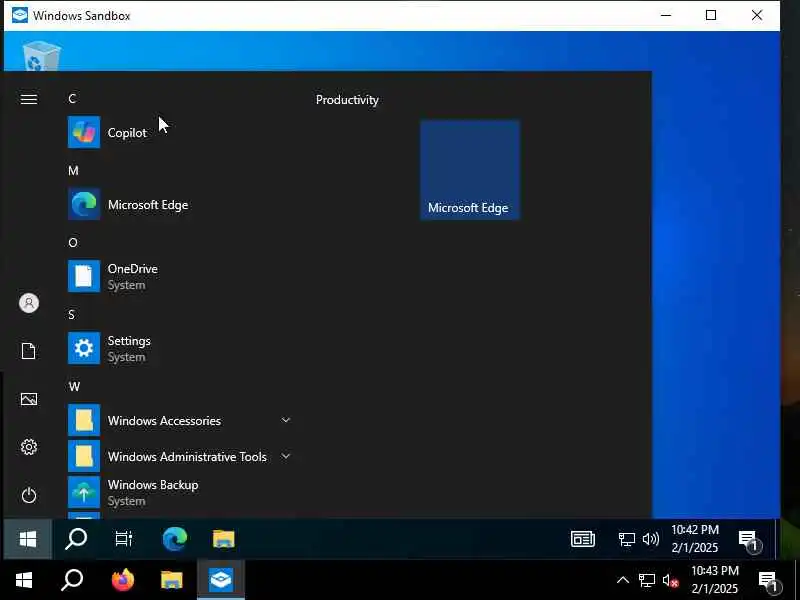Launch Firefox from the host taskbar

click(x=122, y=580)
